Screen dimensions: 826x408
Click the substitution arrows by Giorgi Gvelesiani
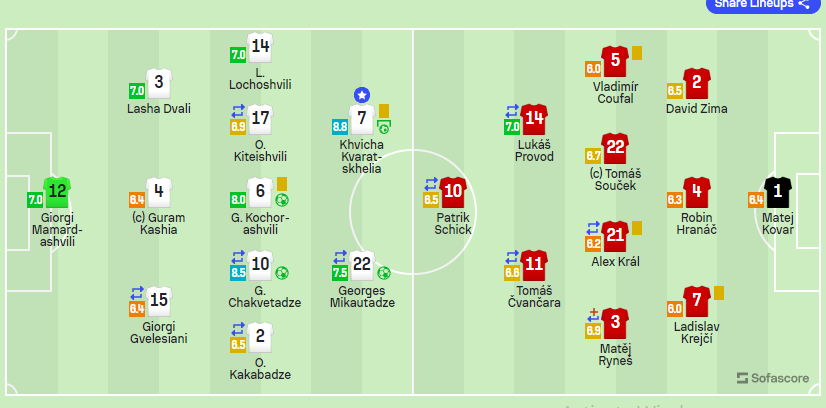point(137,293)
